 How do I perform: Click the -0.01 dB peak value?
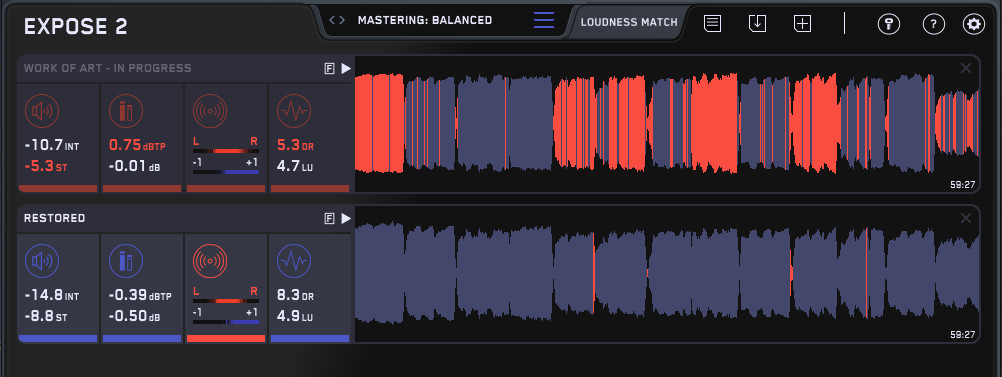click(134, 167)
